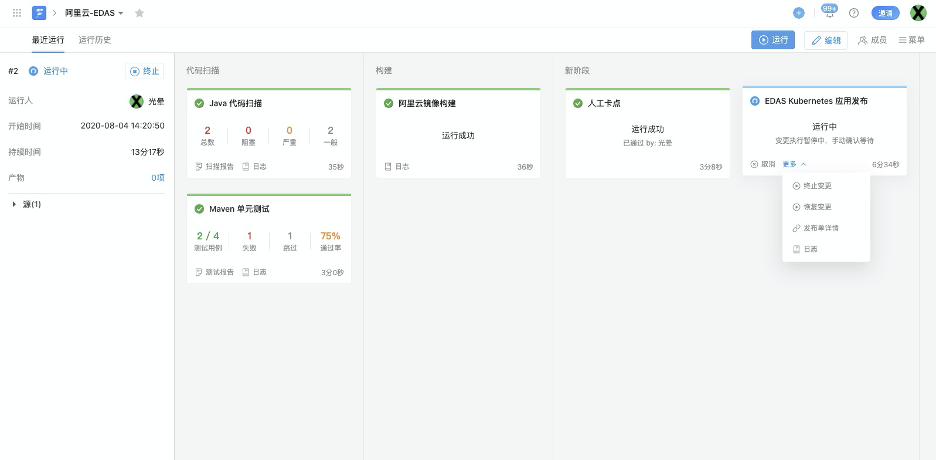
Task: Open the 成员 members panel
Action: click(x=872, y=40)
